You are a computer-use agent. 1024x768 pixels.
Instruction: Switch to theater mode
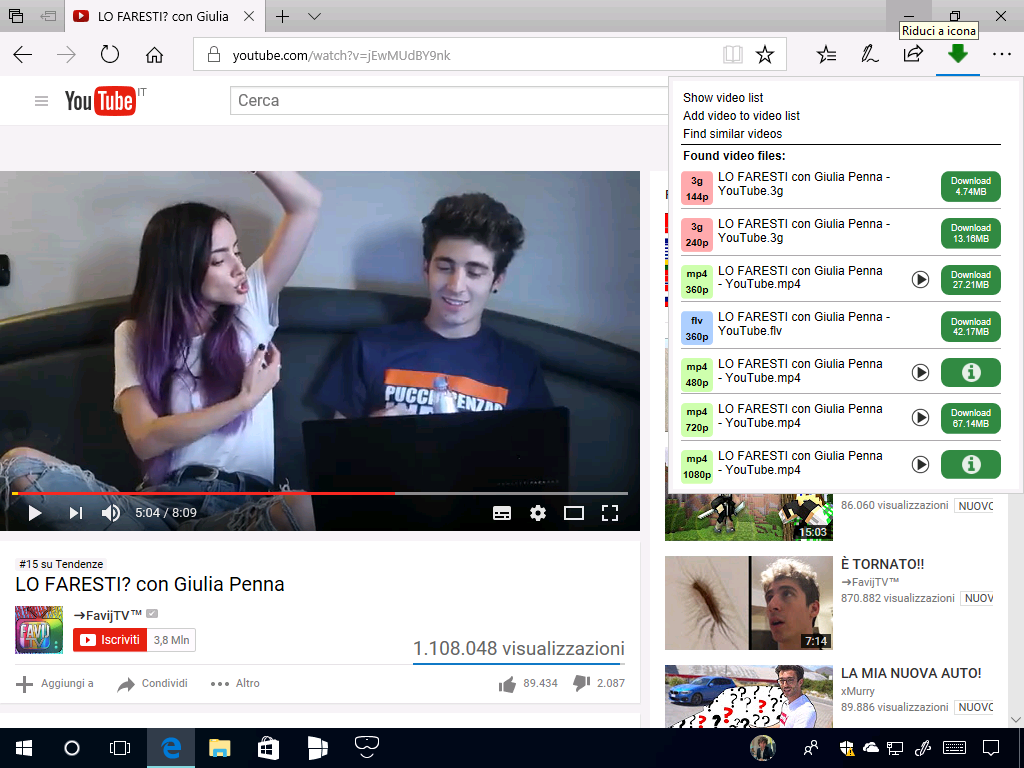[573, 513]
